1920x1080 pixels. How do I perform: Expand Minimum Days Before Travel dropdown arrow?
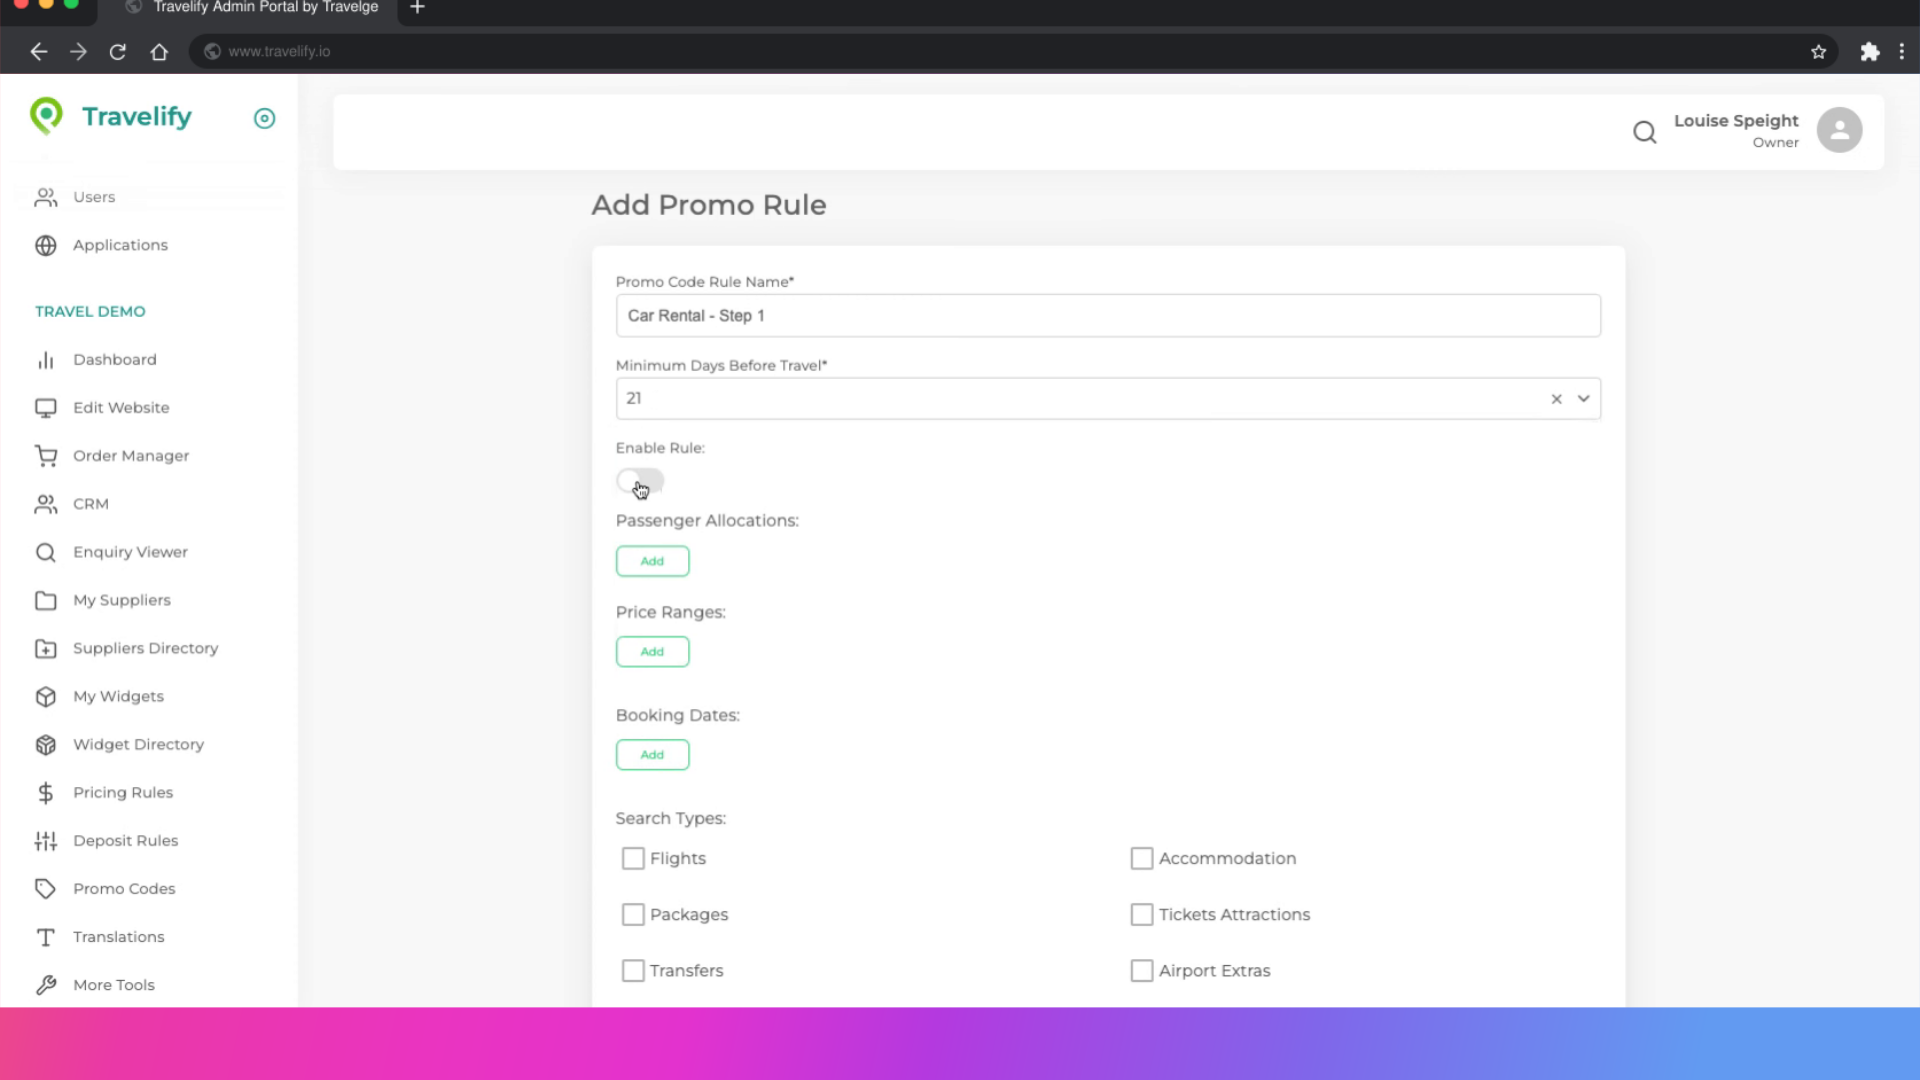(x=1583, y=398)
